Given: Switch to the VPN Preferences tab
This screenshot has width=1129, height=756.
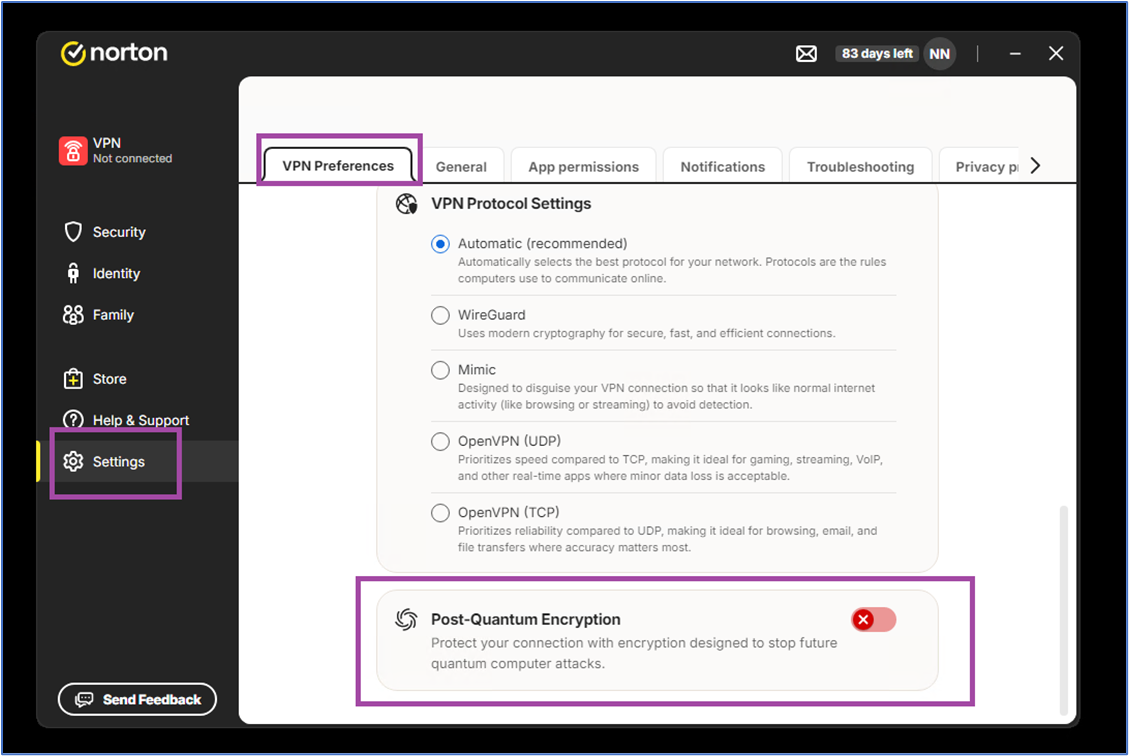Looking at the screenshot, I should pyautogui.click(x=338, y=166).
